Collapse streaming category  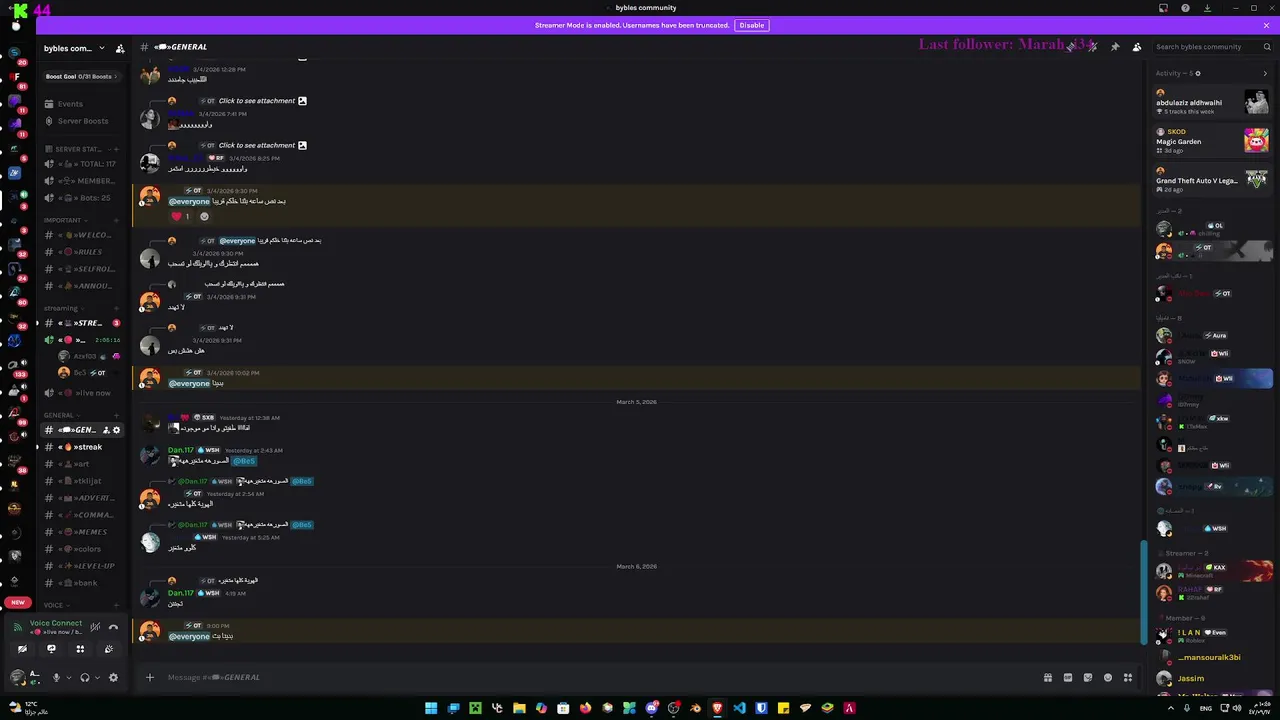click(64, 308)
